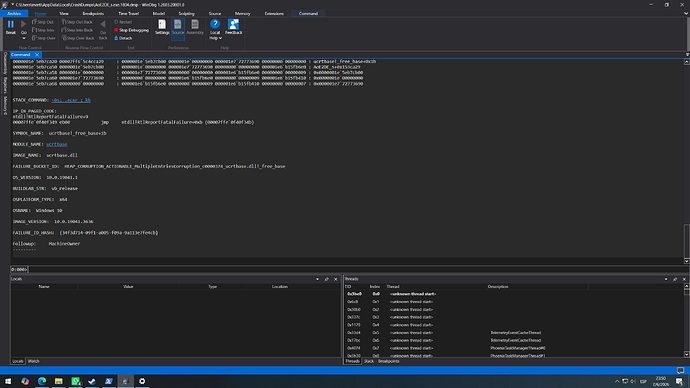Sort Locals by Name column header
Screen dimensions: 690x388
pos(44,286)
